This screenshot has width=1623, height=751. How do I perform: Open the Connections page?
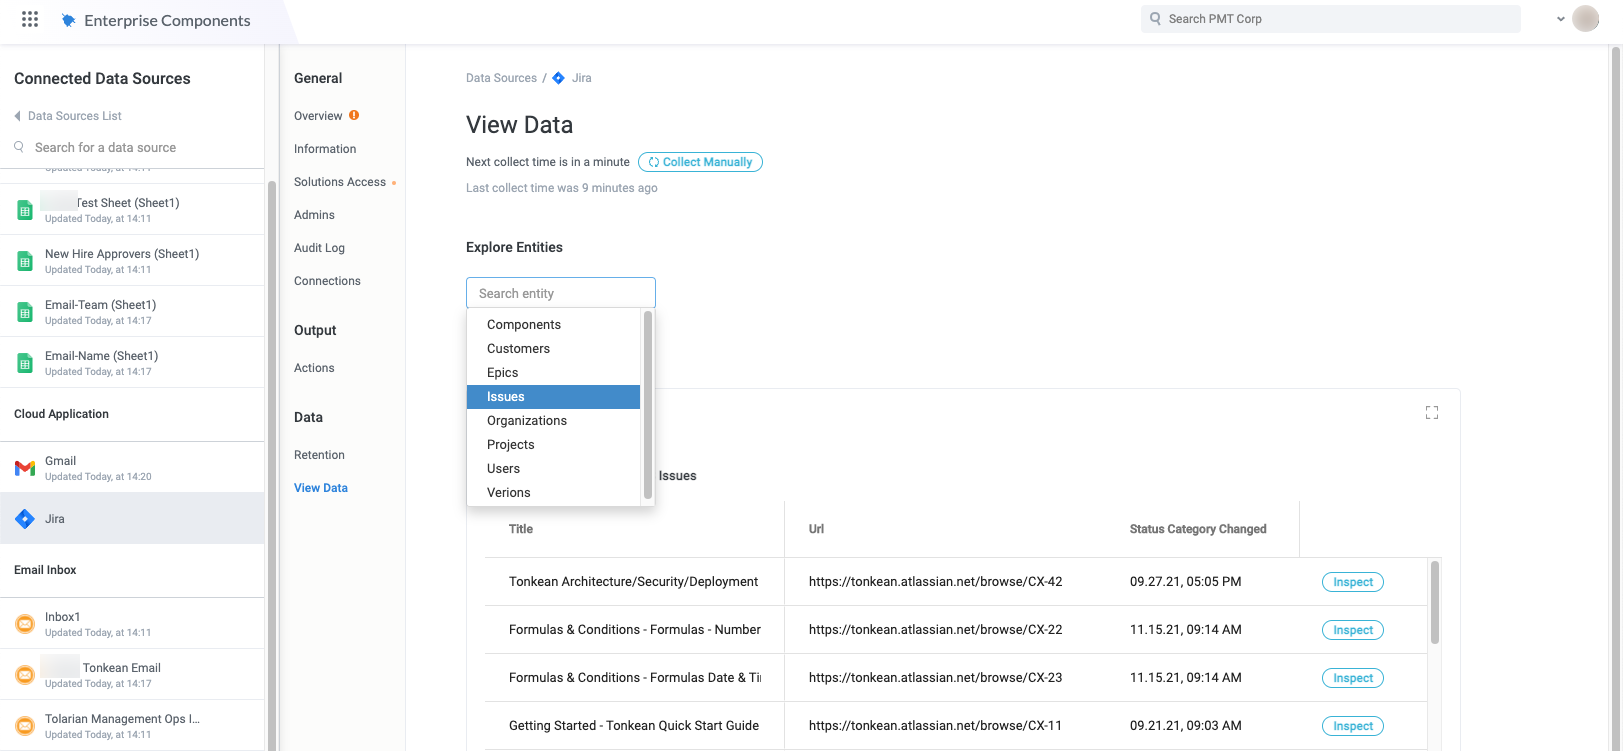327,281
